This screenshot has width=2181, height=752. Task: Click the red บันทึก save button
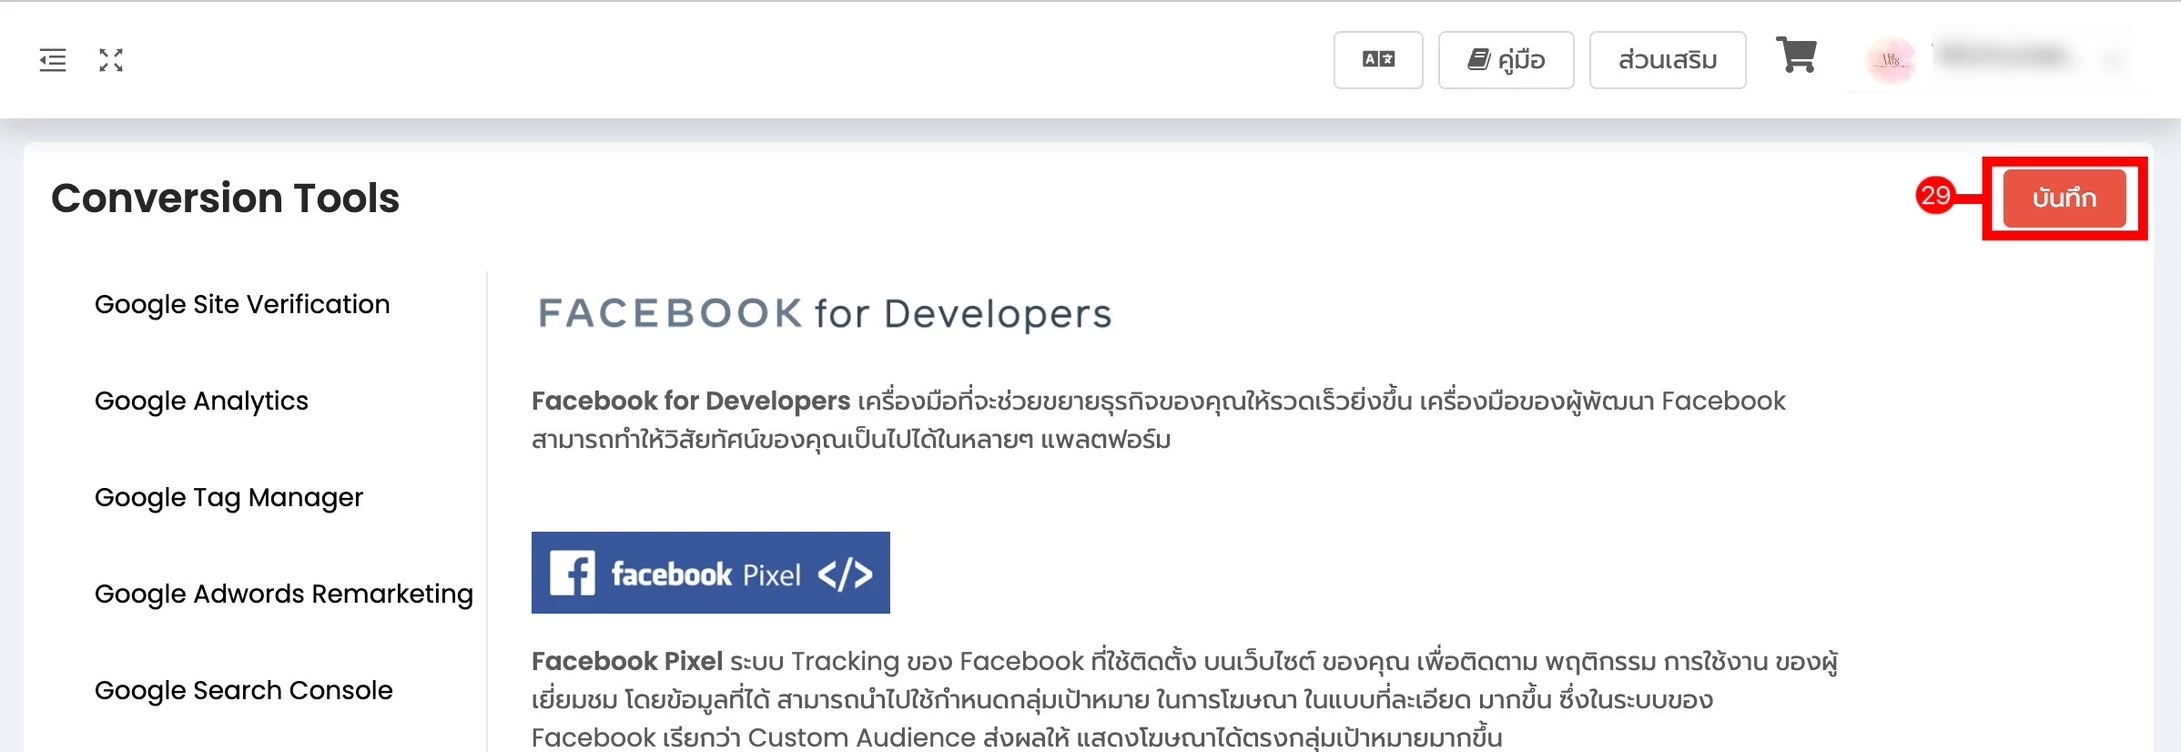click(x=2064, y=198)
